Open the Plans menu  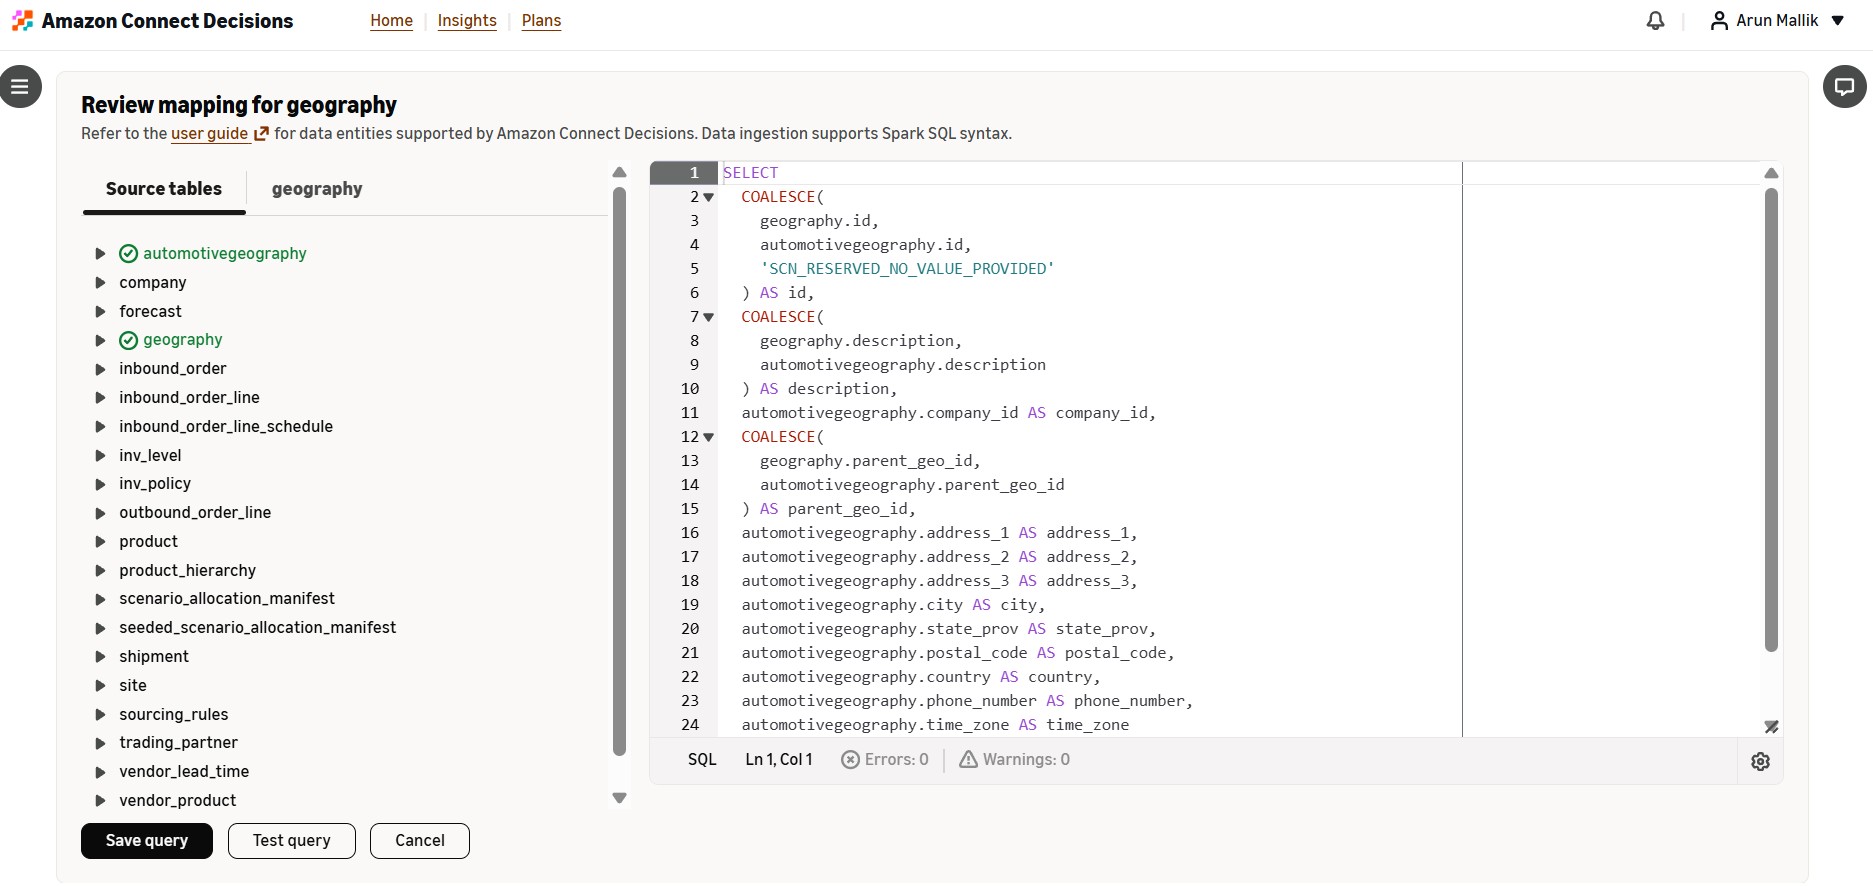point(541,21)
